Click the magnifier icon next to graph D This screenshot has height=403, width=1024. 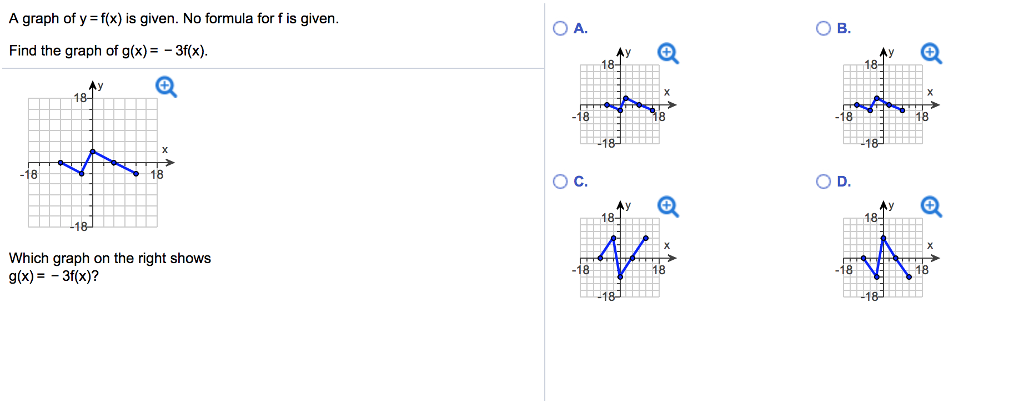point(932,207)
